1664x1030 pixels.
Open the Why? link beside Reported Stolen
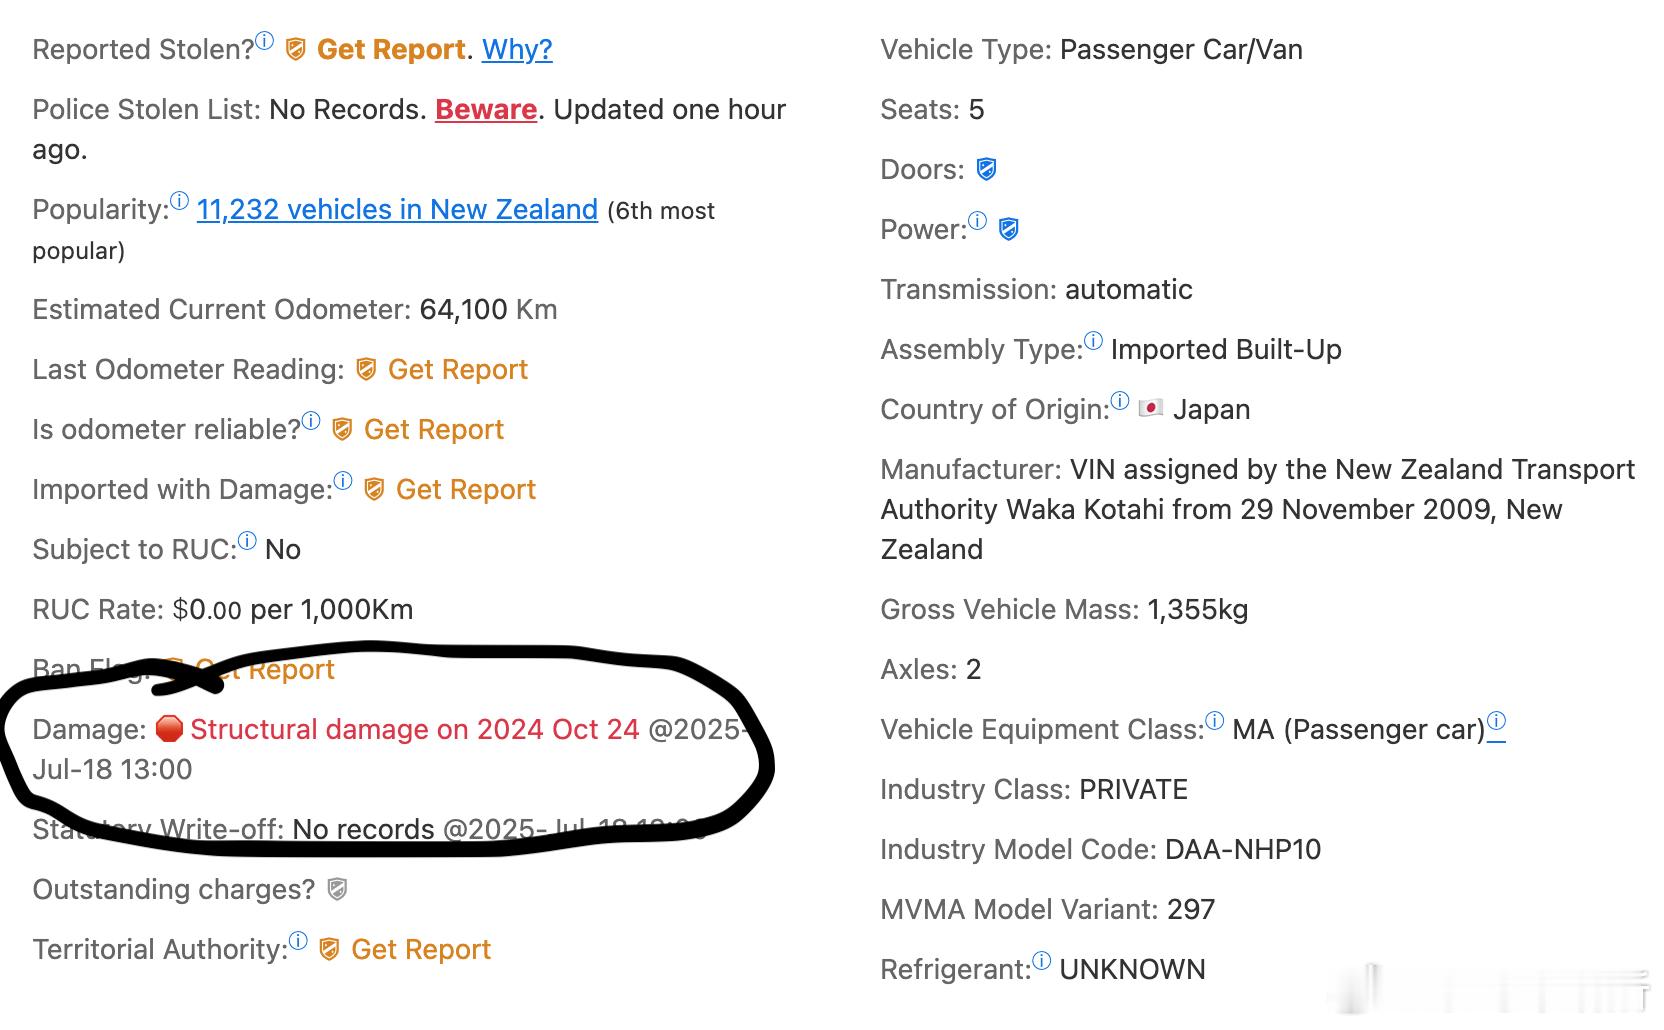tap(517, 49)
